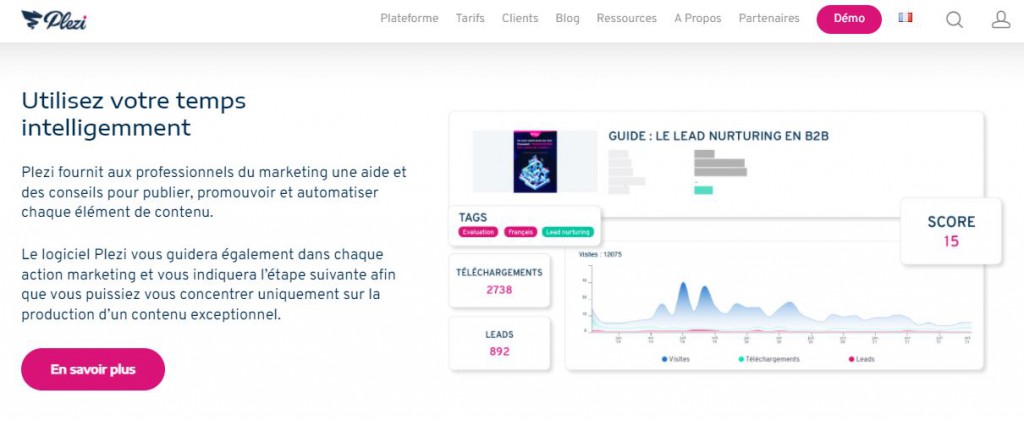
Task: Click the En savoir plus button
Action: [x=93, y=369]
